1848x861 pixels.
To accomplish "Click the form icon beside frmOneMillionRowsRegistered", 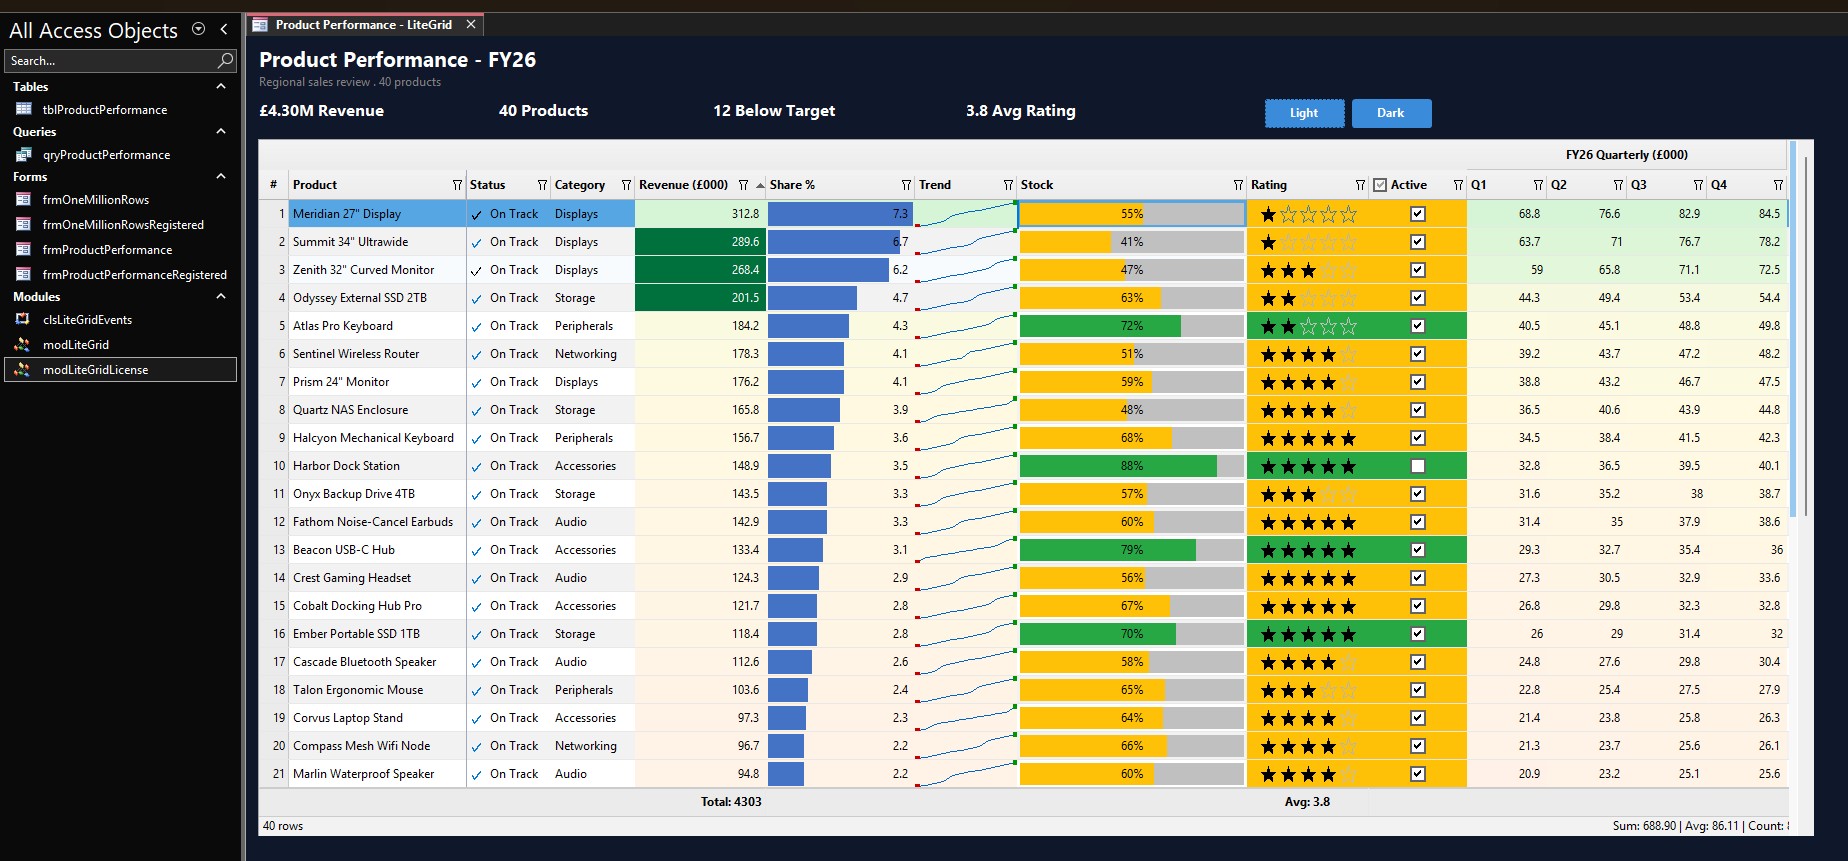I will tap(23, 224).
